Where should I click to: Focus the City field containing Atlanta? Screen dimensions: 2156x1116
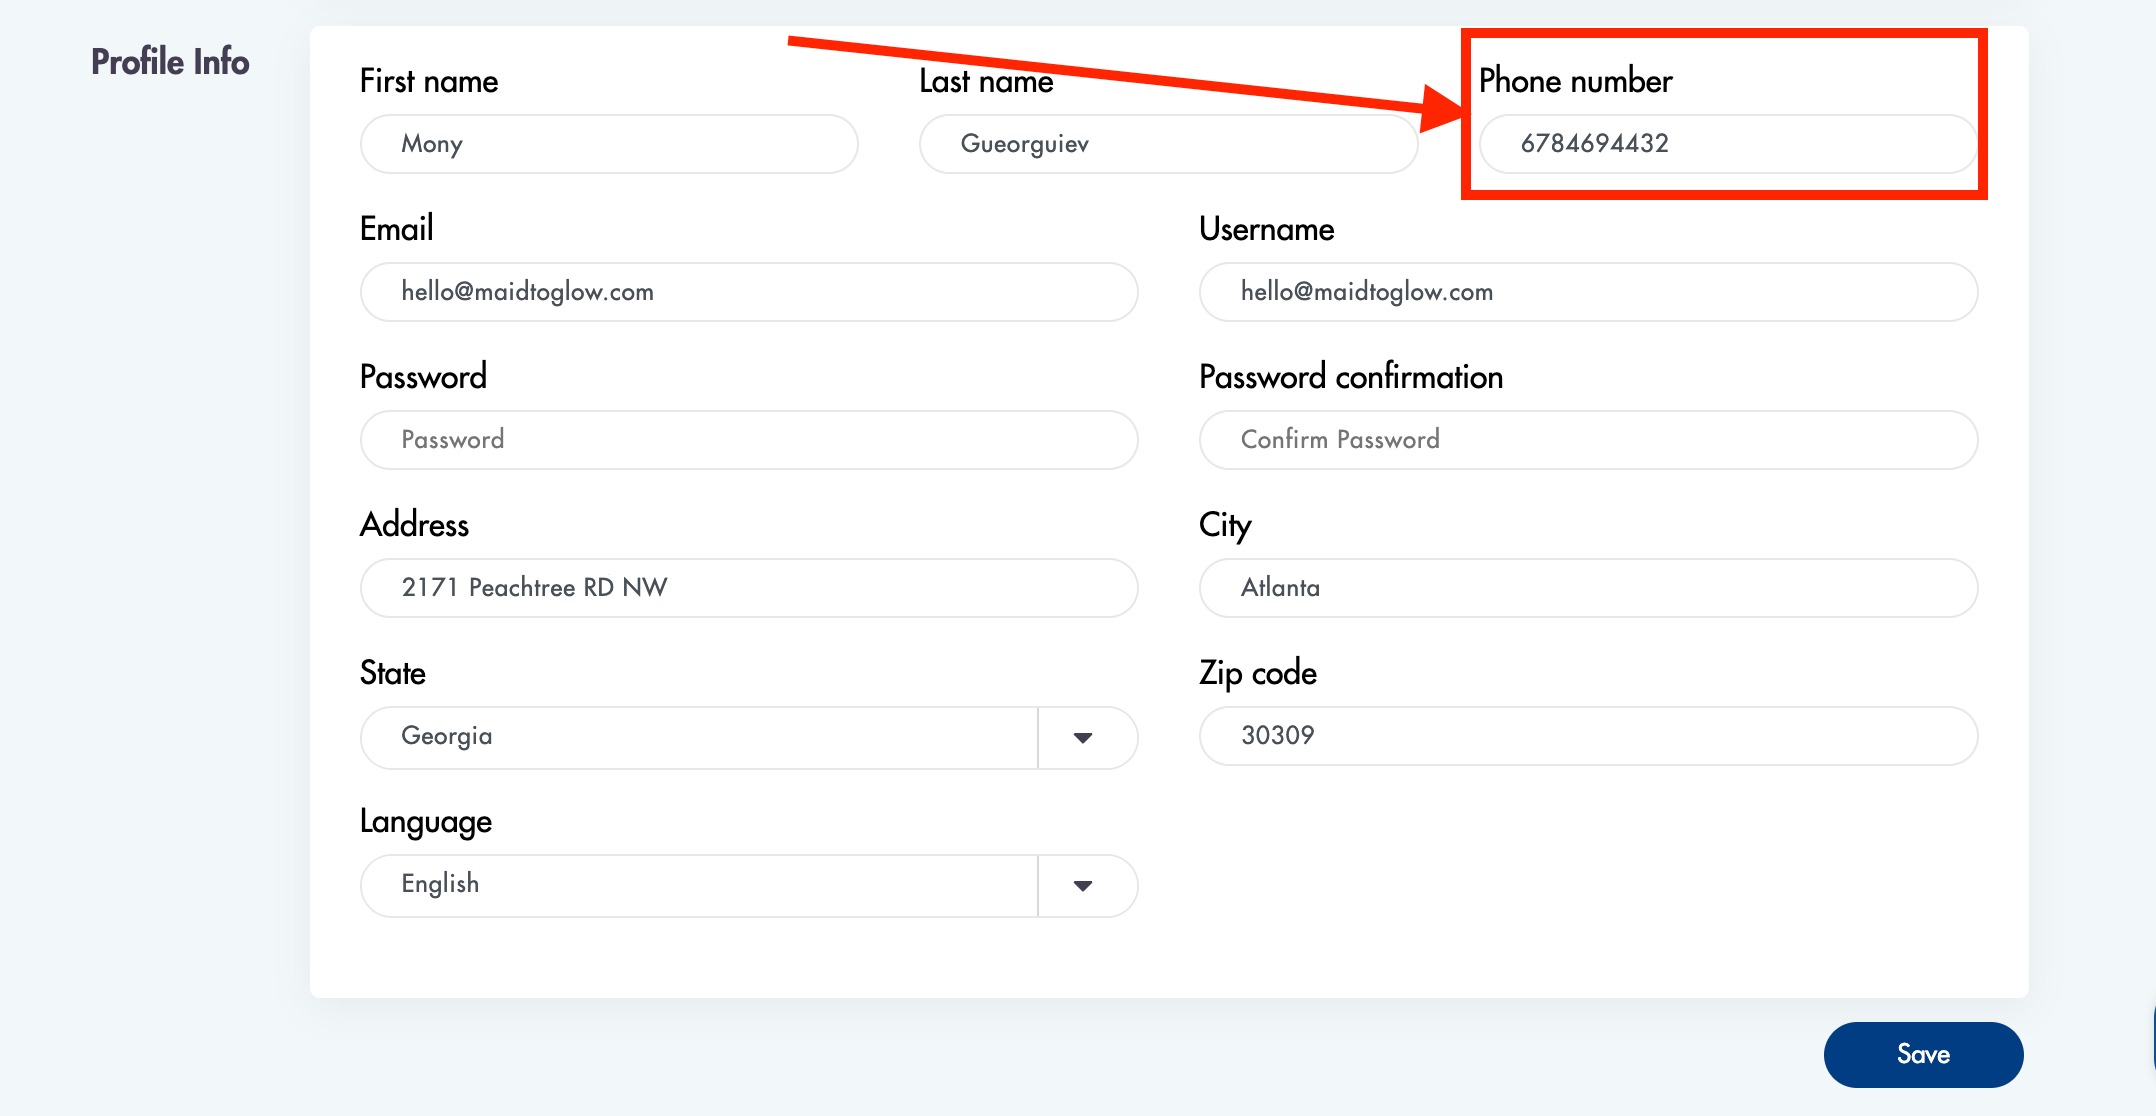1587,588
